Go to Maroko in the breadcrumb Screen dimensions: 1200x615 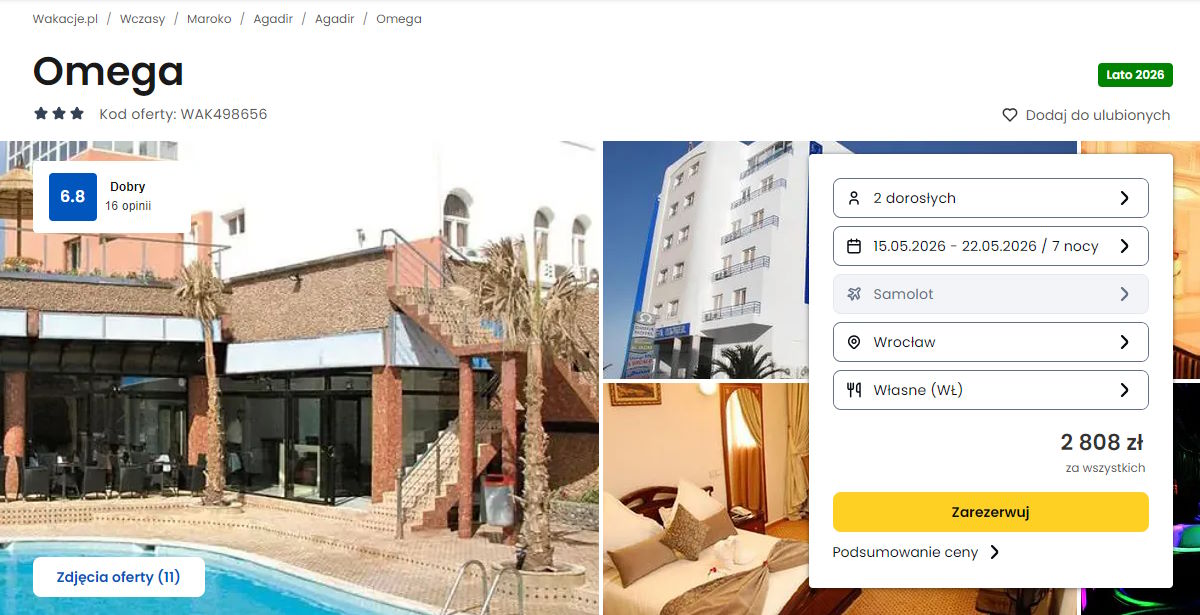pyautogui.click(x=208, y=19)
